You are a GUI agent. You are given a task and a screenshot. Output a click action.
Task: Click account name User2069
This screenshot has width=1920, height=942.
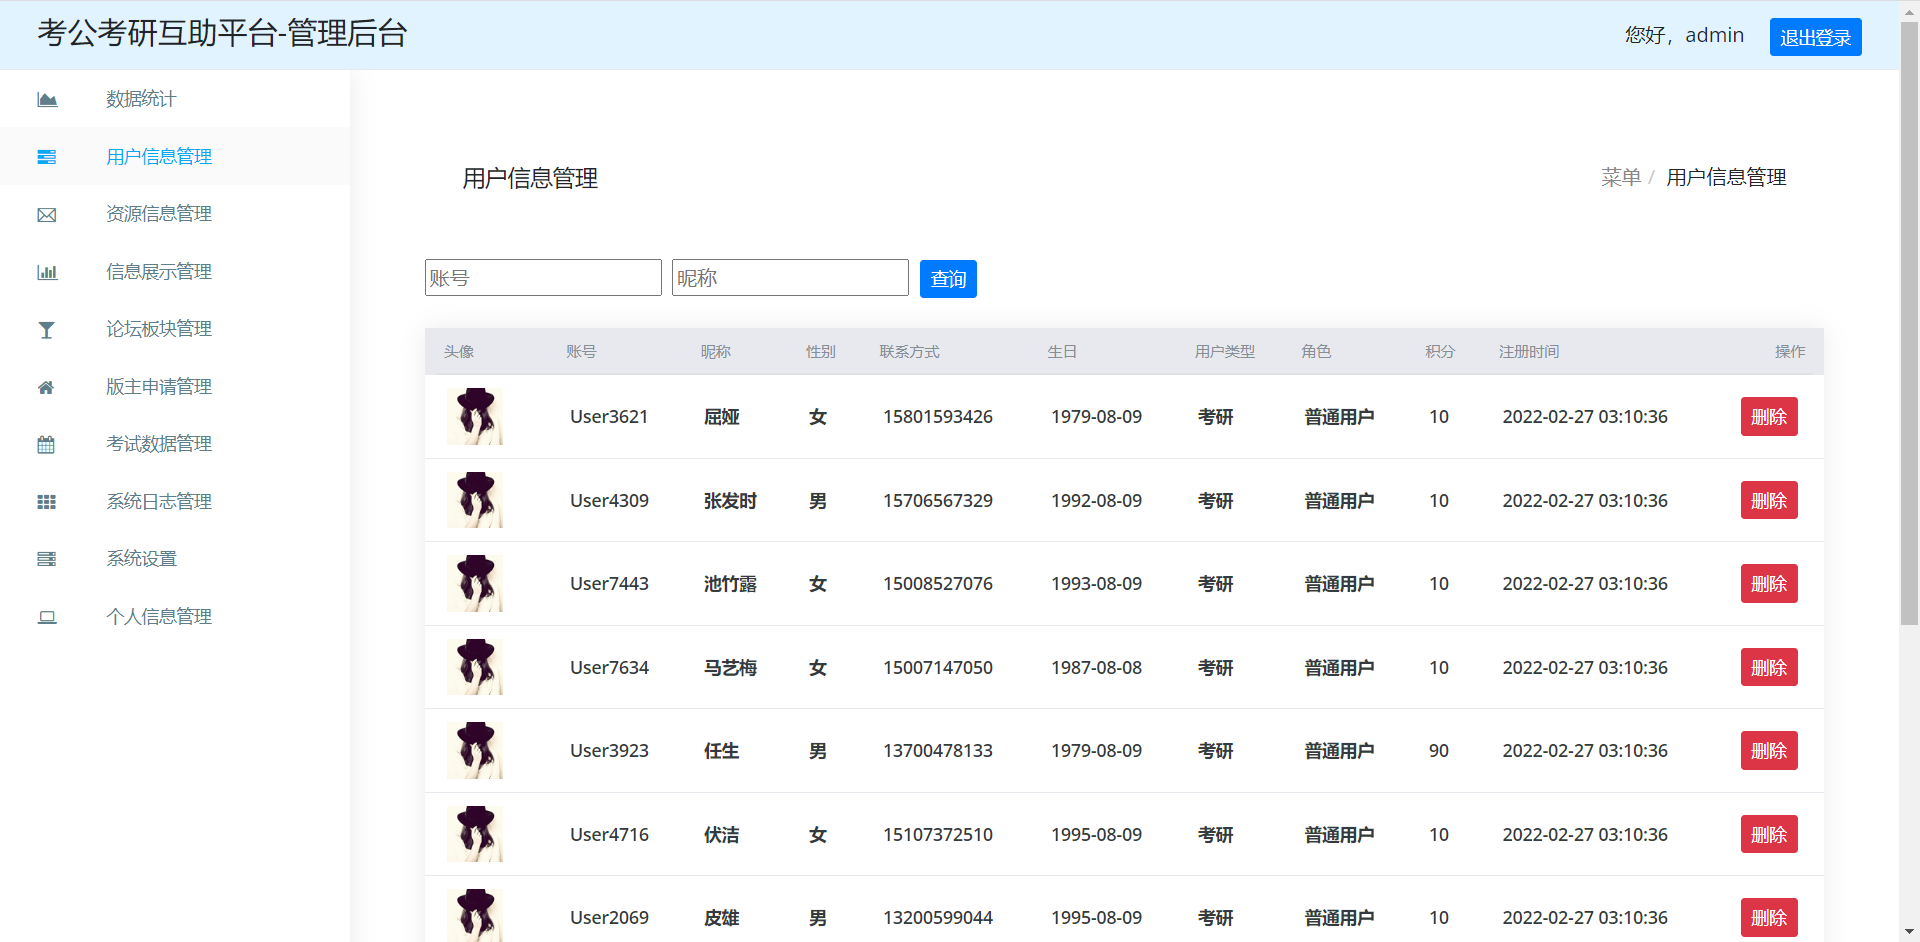(609, 918)
